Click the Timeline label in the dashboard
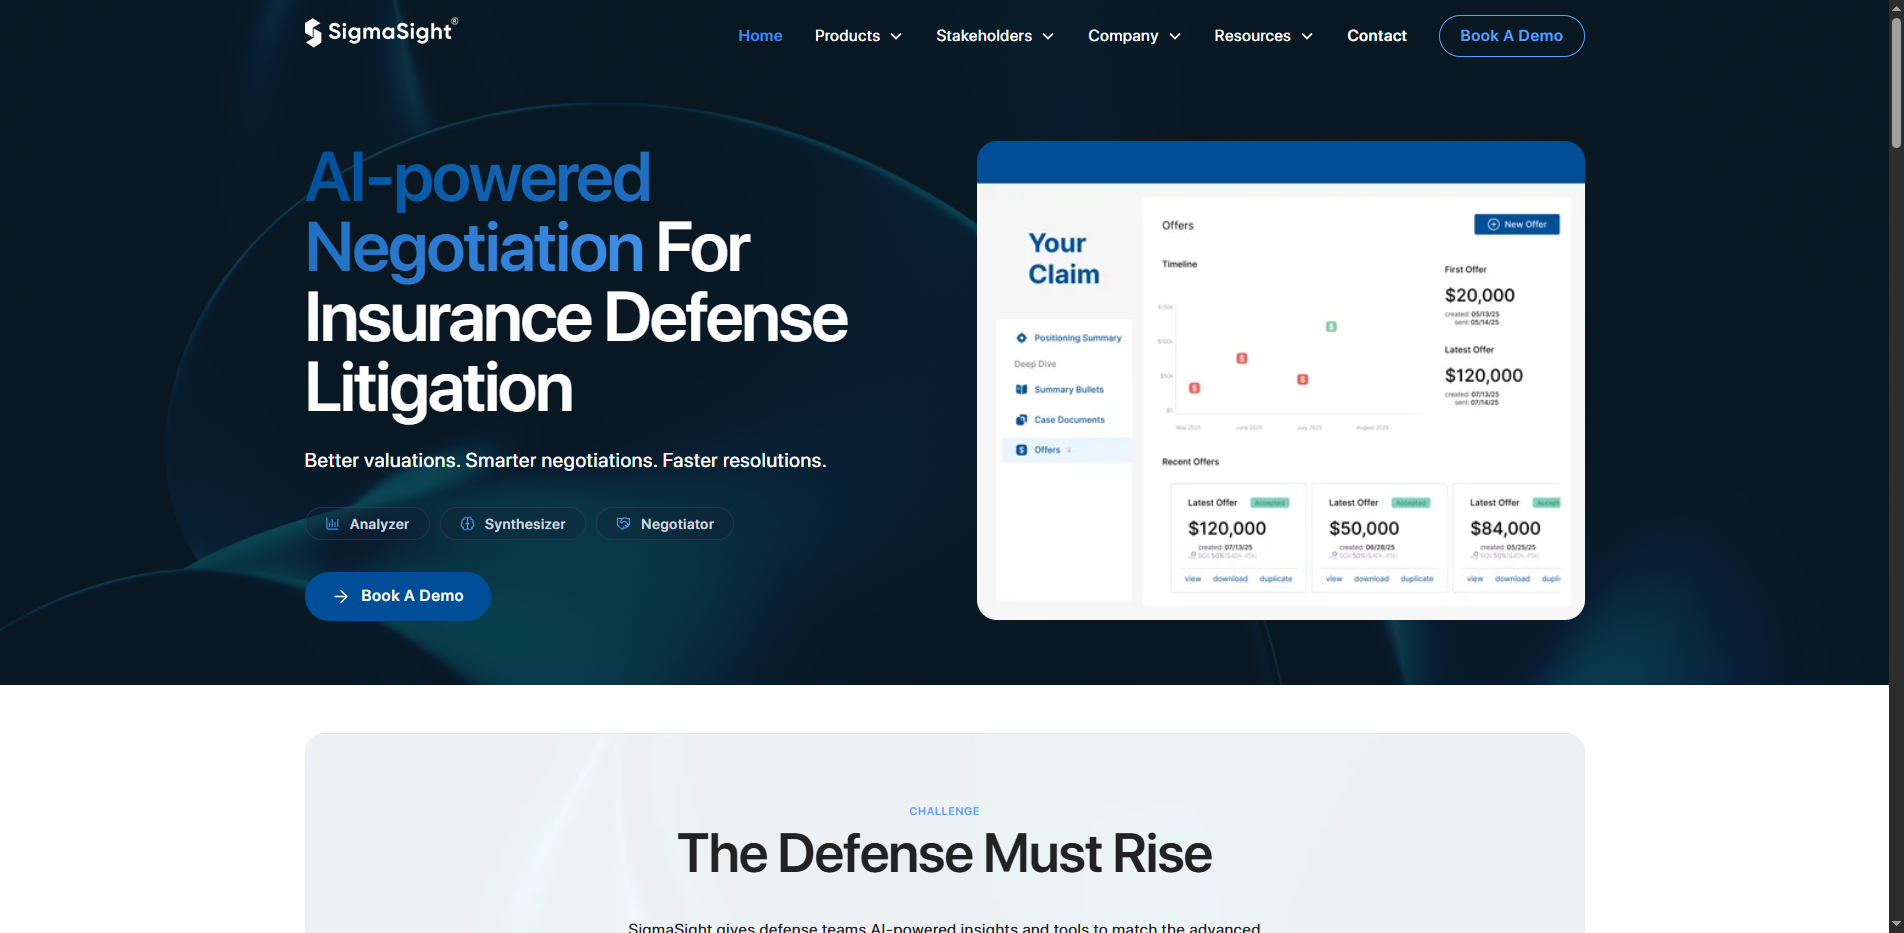Viewport: 1904px width, 933px height. 1179,264
